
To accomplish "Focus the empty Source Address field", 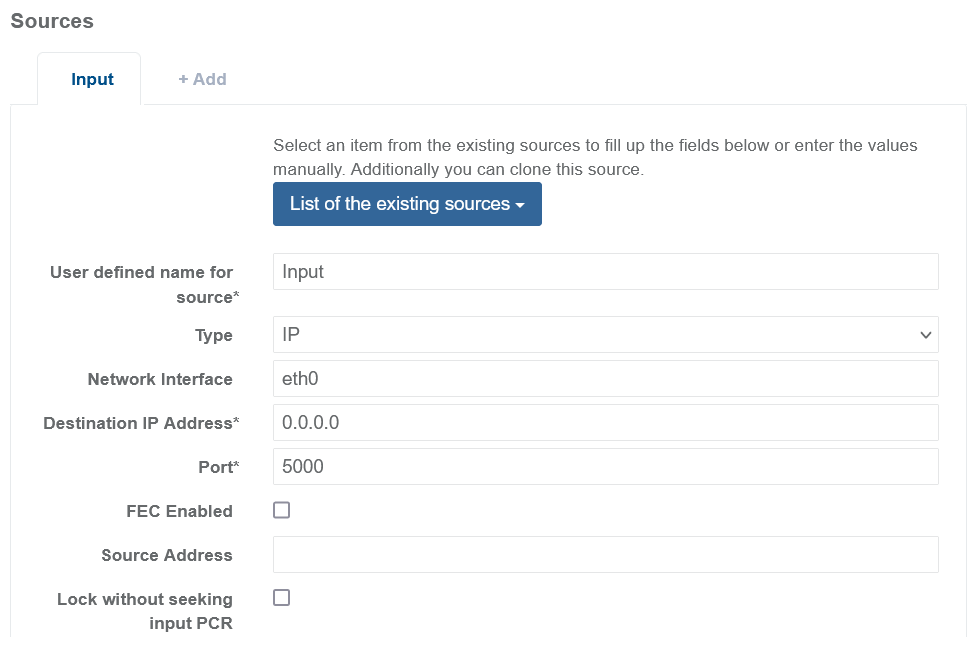I will coord(604,555).
